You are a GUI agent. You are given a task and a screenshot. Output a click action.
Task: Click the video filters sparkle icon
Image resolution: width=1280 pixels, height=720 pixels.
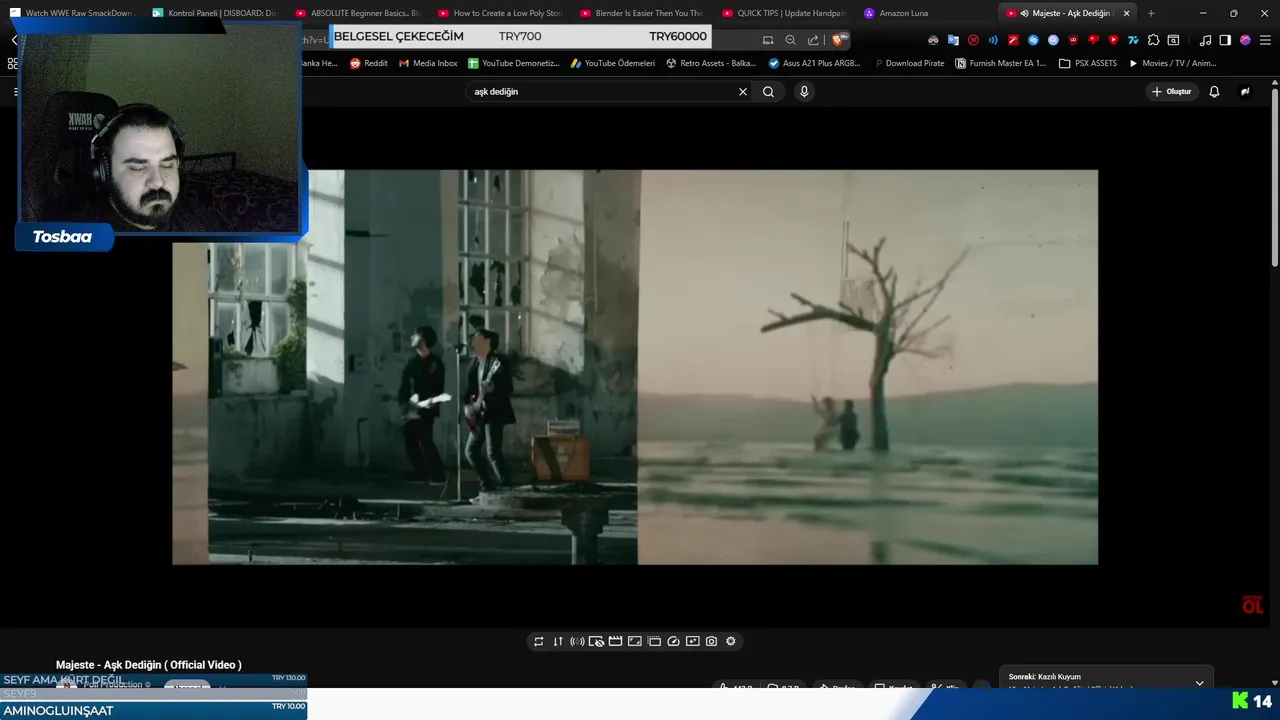[692, 641]
